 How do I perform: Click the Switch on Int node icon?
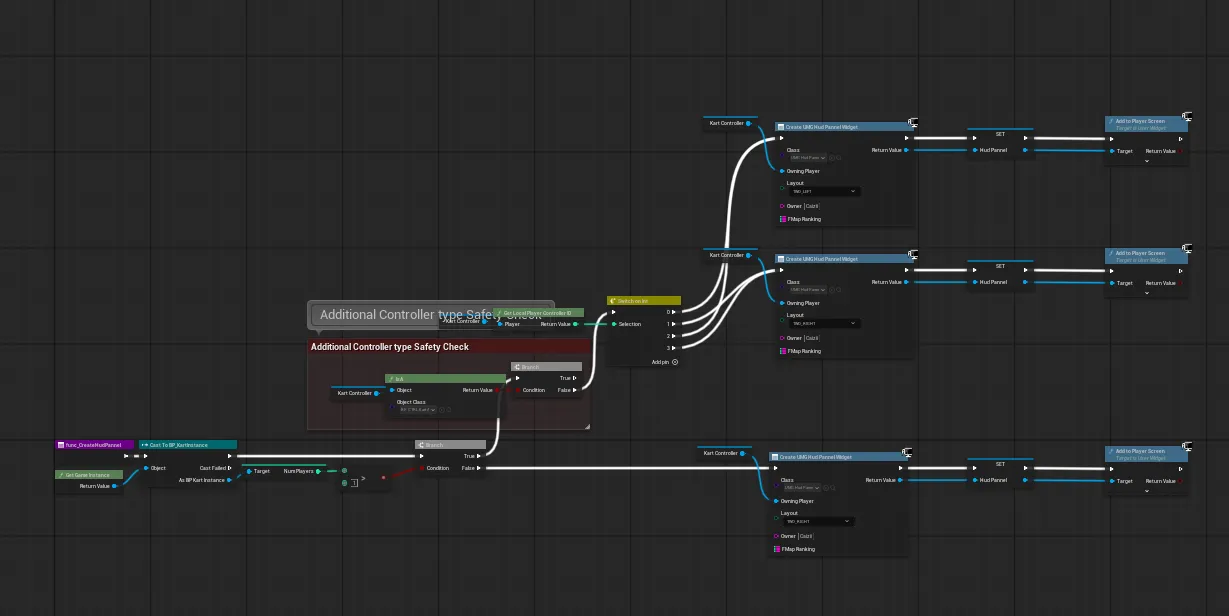[612, 300]
